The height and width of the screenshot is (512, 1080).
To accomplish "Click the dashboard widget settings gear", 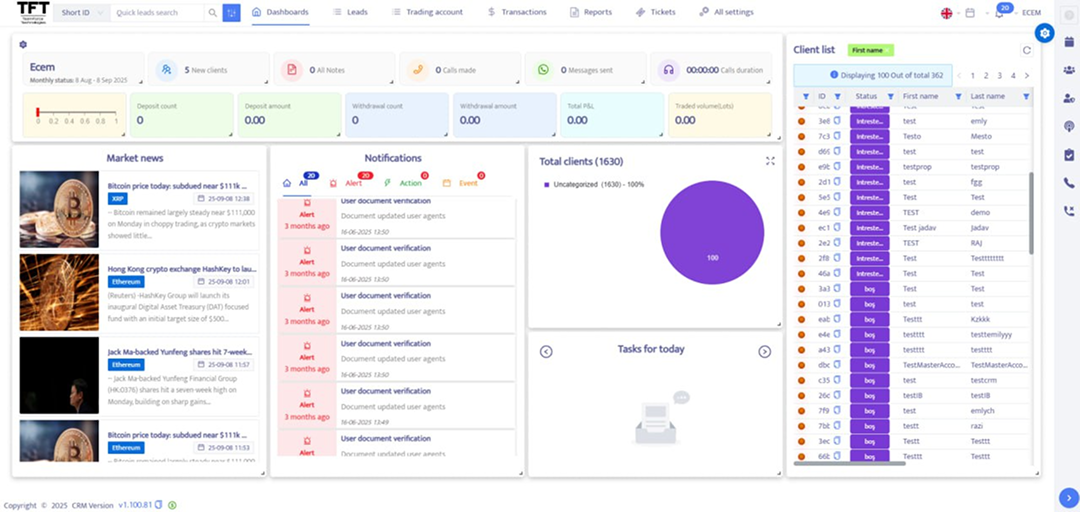I will [x=23, y=44].
